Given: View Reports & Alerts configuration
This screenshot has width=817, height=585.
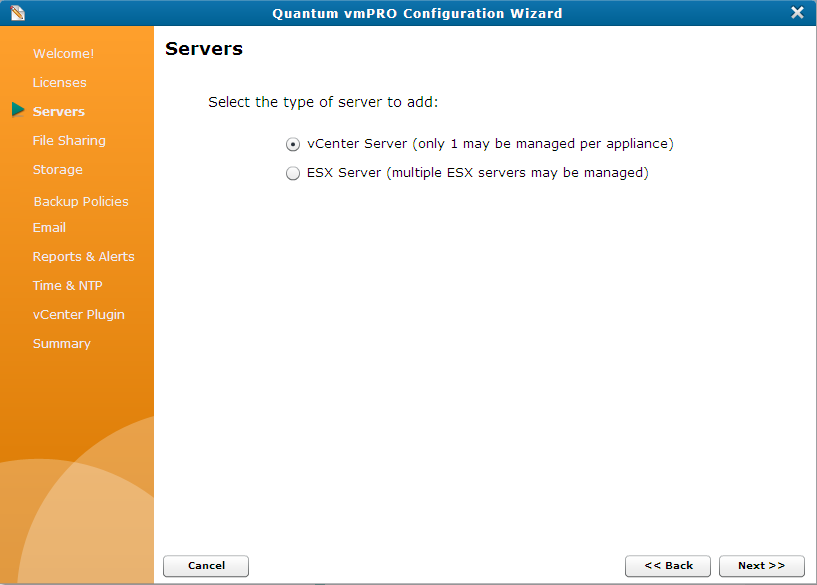Looking at the screenshot, I should coord(84,256).
